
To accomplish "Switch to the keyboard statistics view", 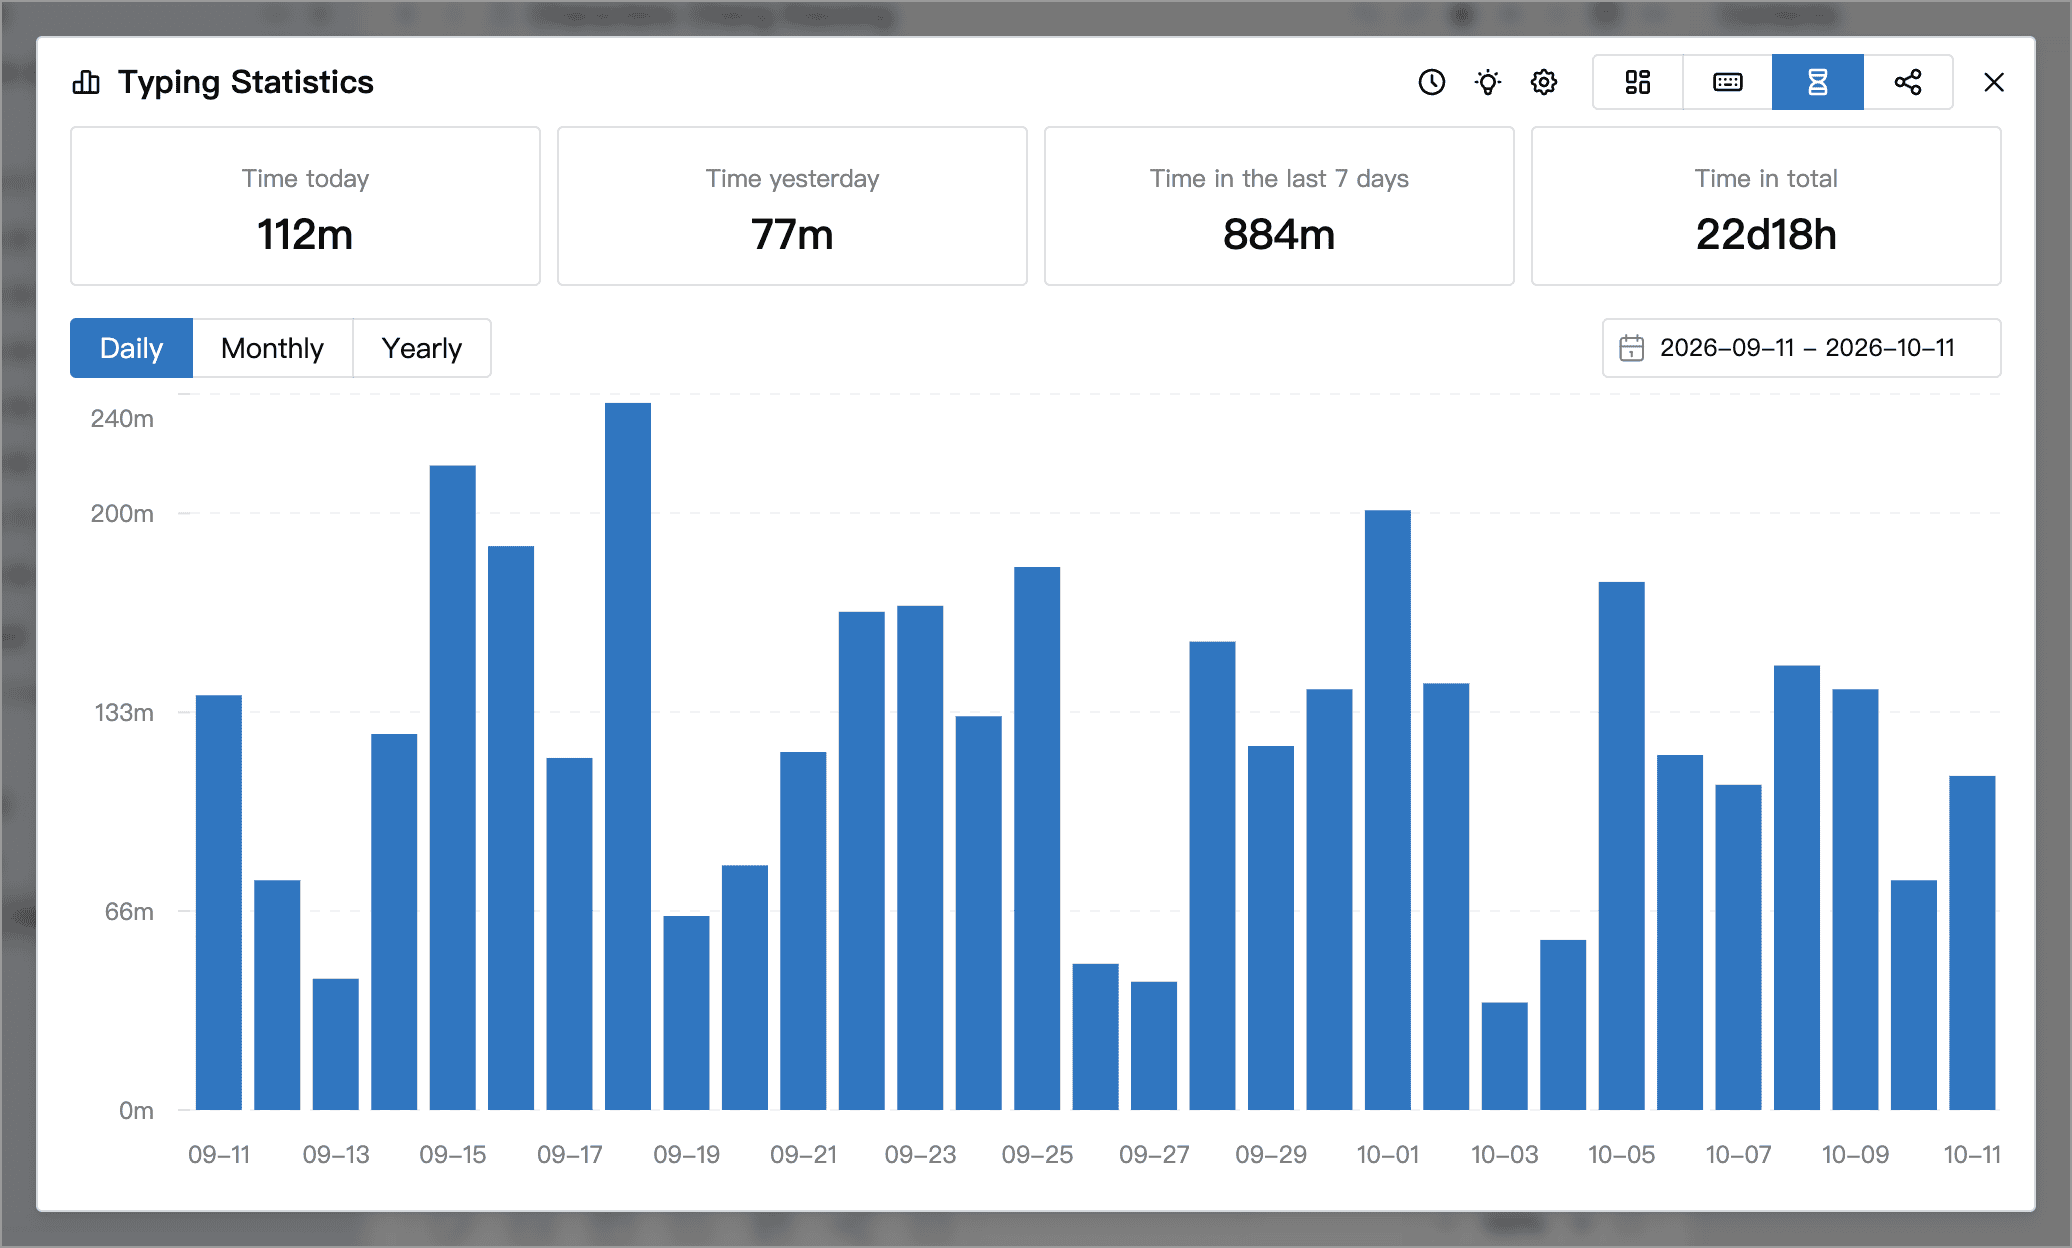I will pyautogui.click(x=1728, y=82).
